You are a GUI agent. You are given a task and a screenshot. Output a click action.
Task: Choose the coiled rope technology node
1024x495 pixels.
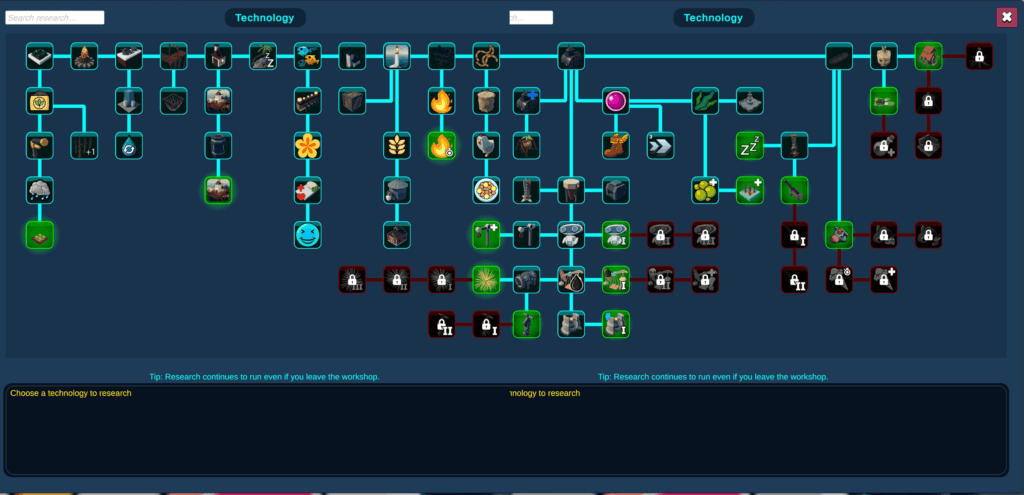(x=486, y=56)
